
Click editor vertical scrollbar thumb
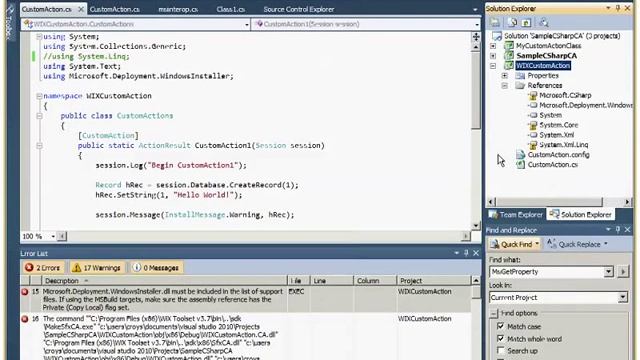(x=476, y=90)
